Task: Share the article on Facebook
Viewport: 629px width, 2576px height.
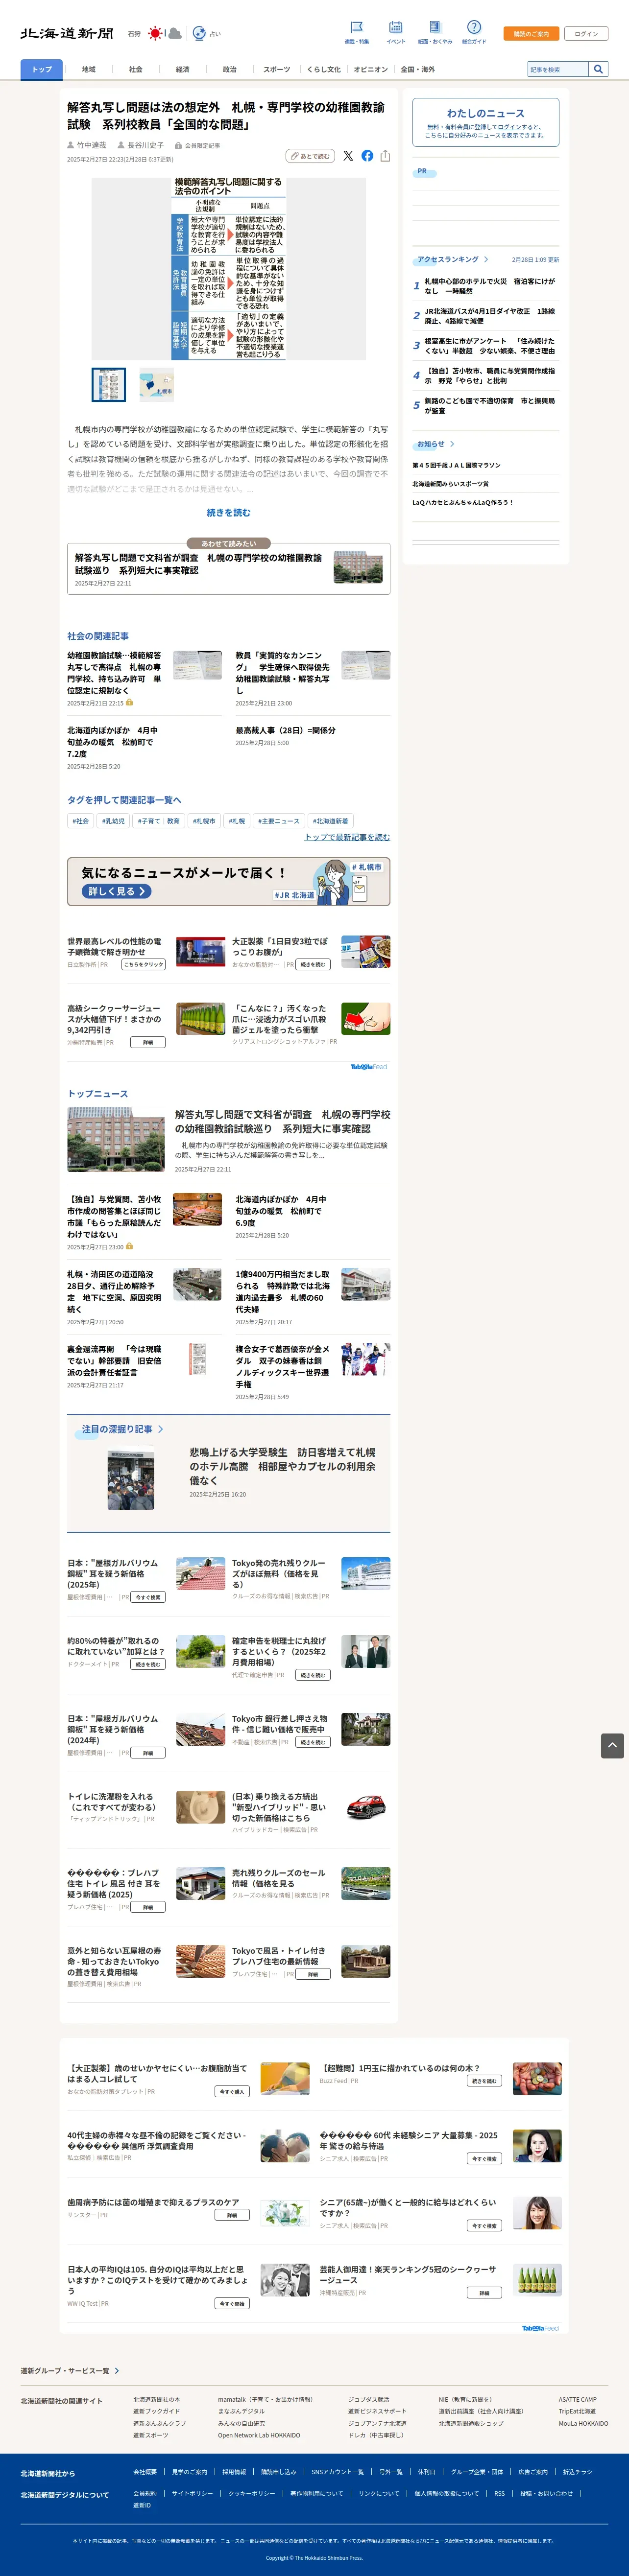Action: click(367, 156)
